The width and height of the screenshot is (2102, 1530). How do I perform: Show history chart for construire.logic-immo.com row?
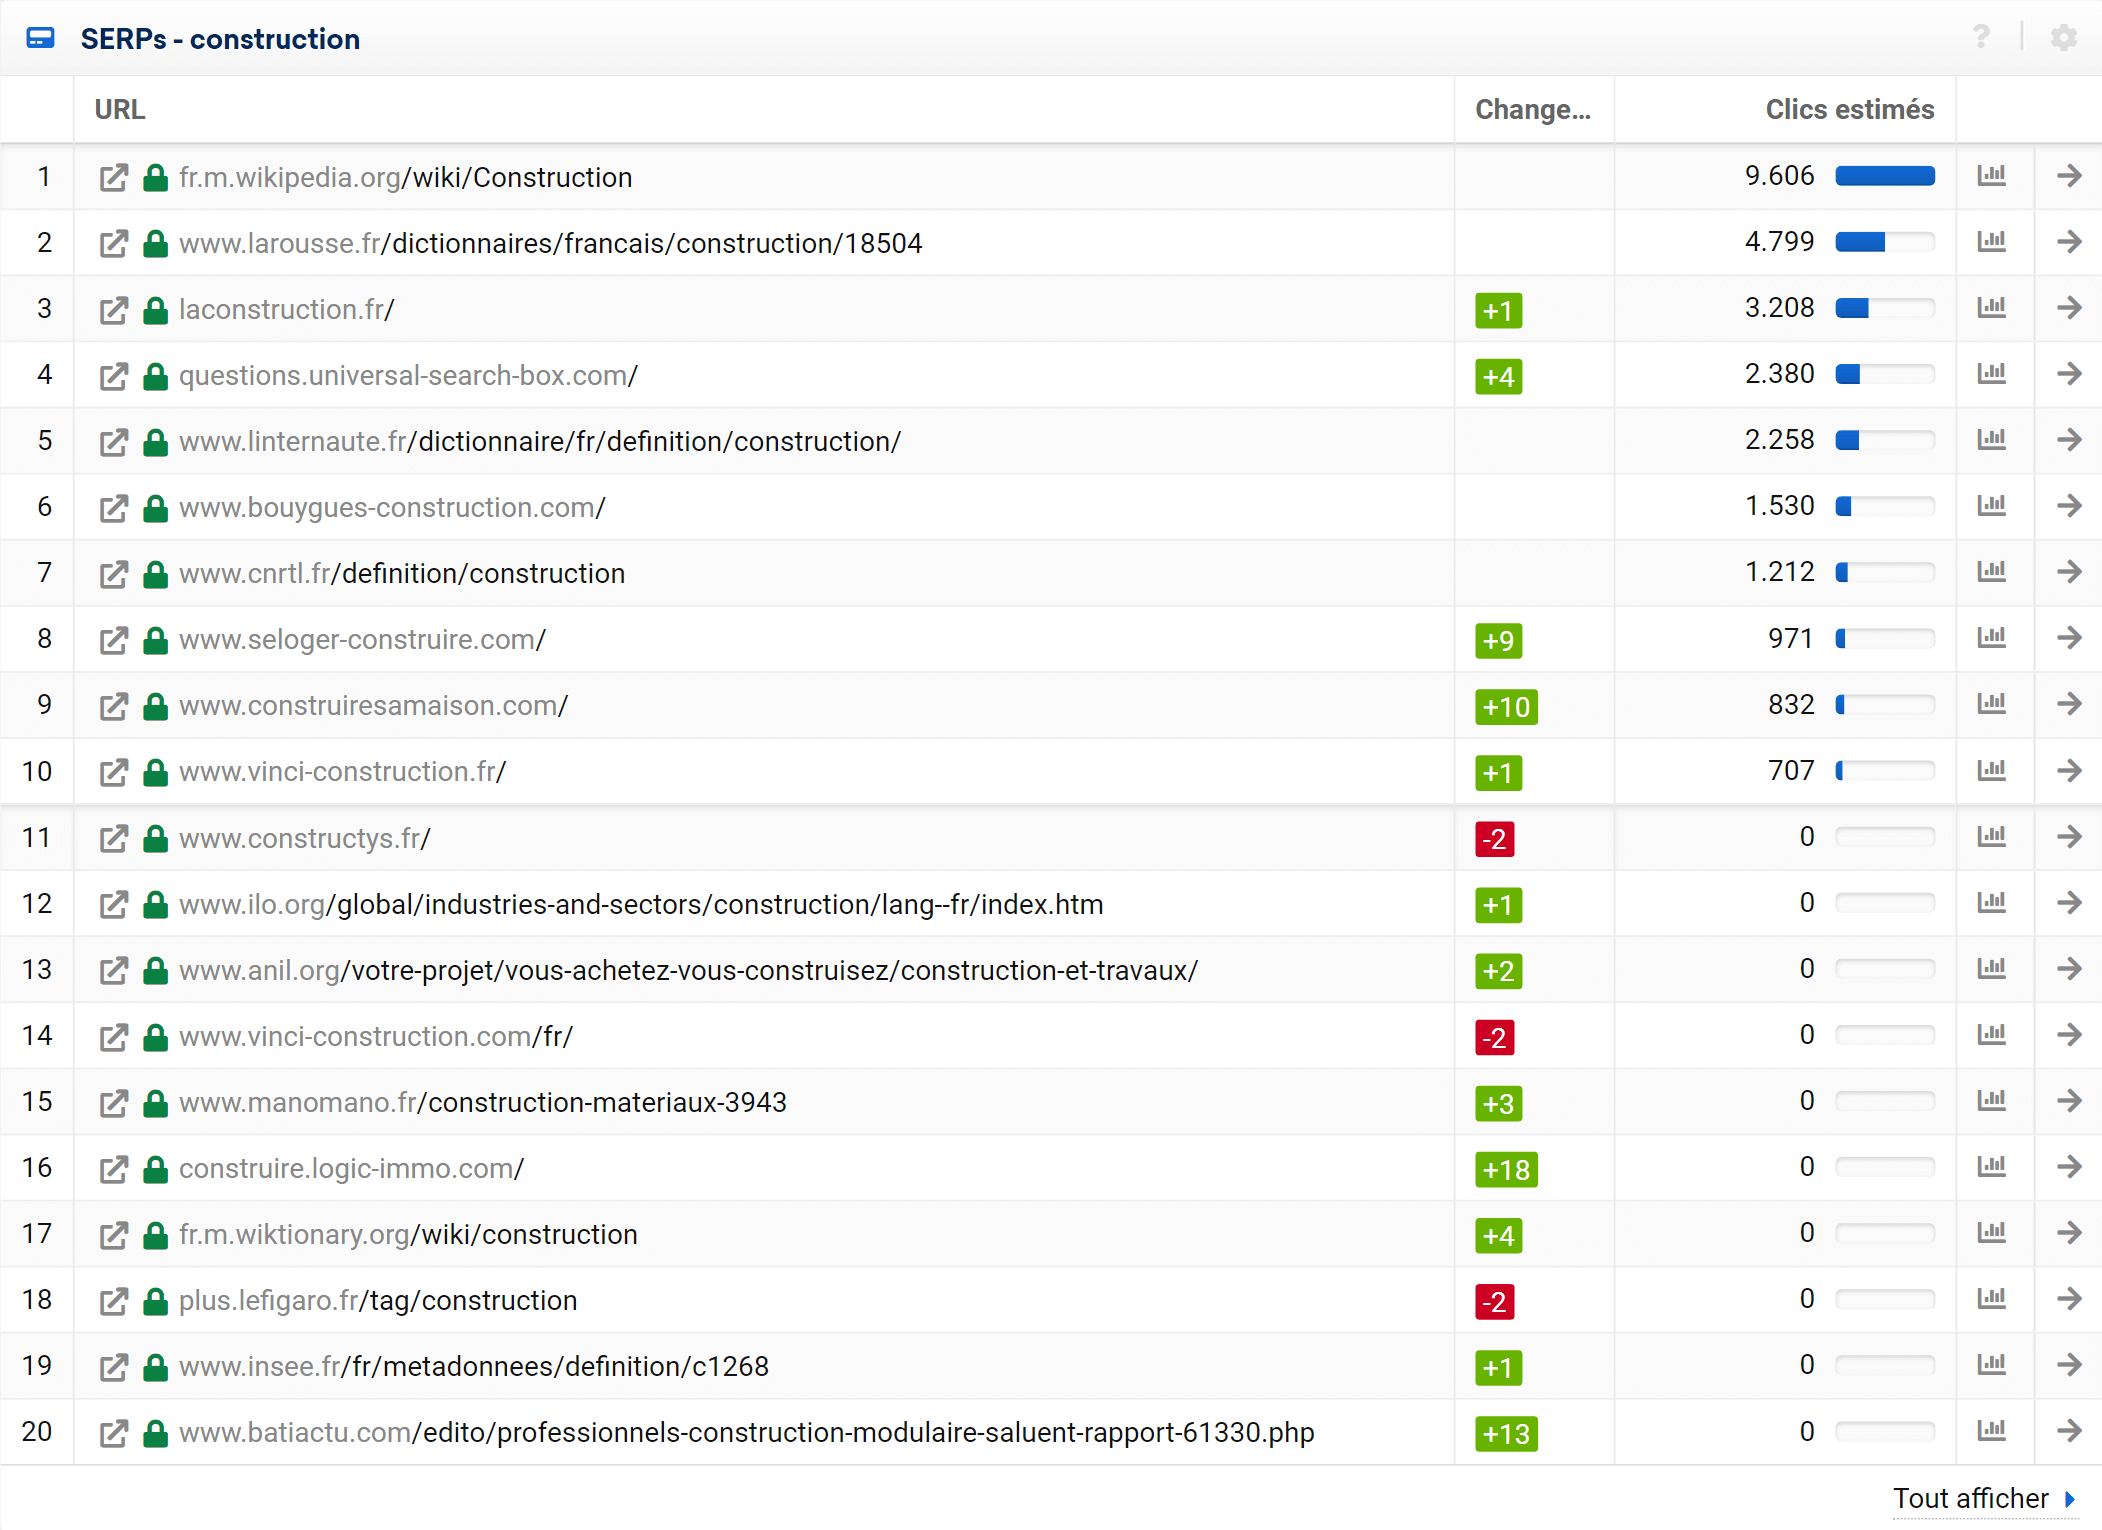tap(1992, 1166)
